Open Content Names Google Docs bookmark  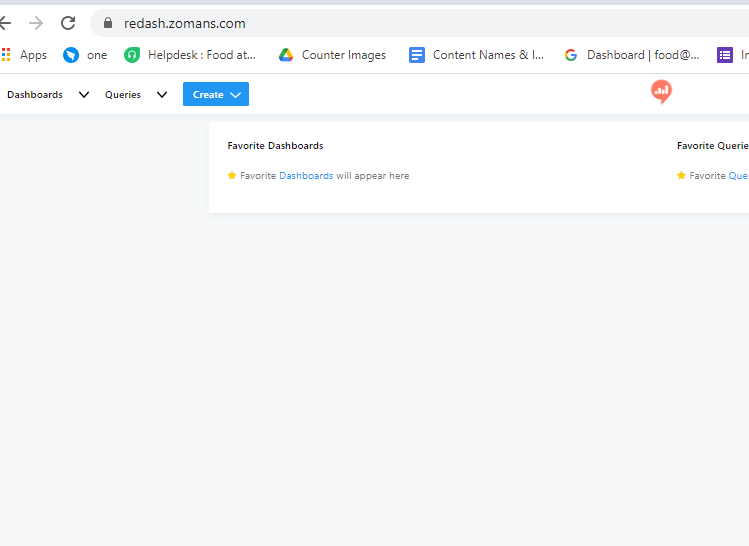(476, 55)
